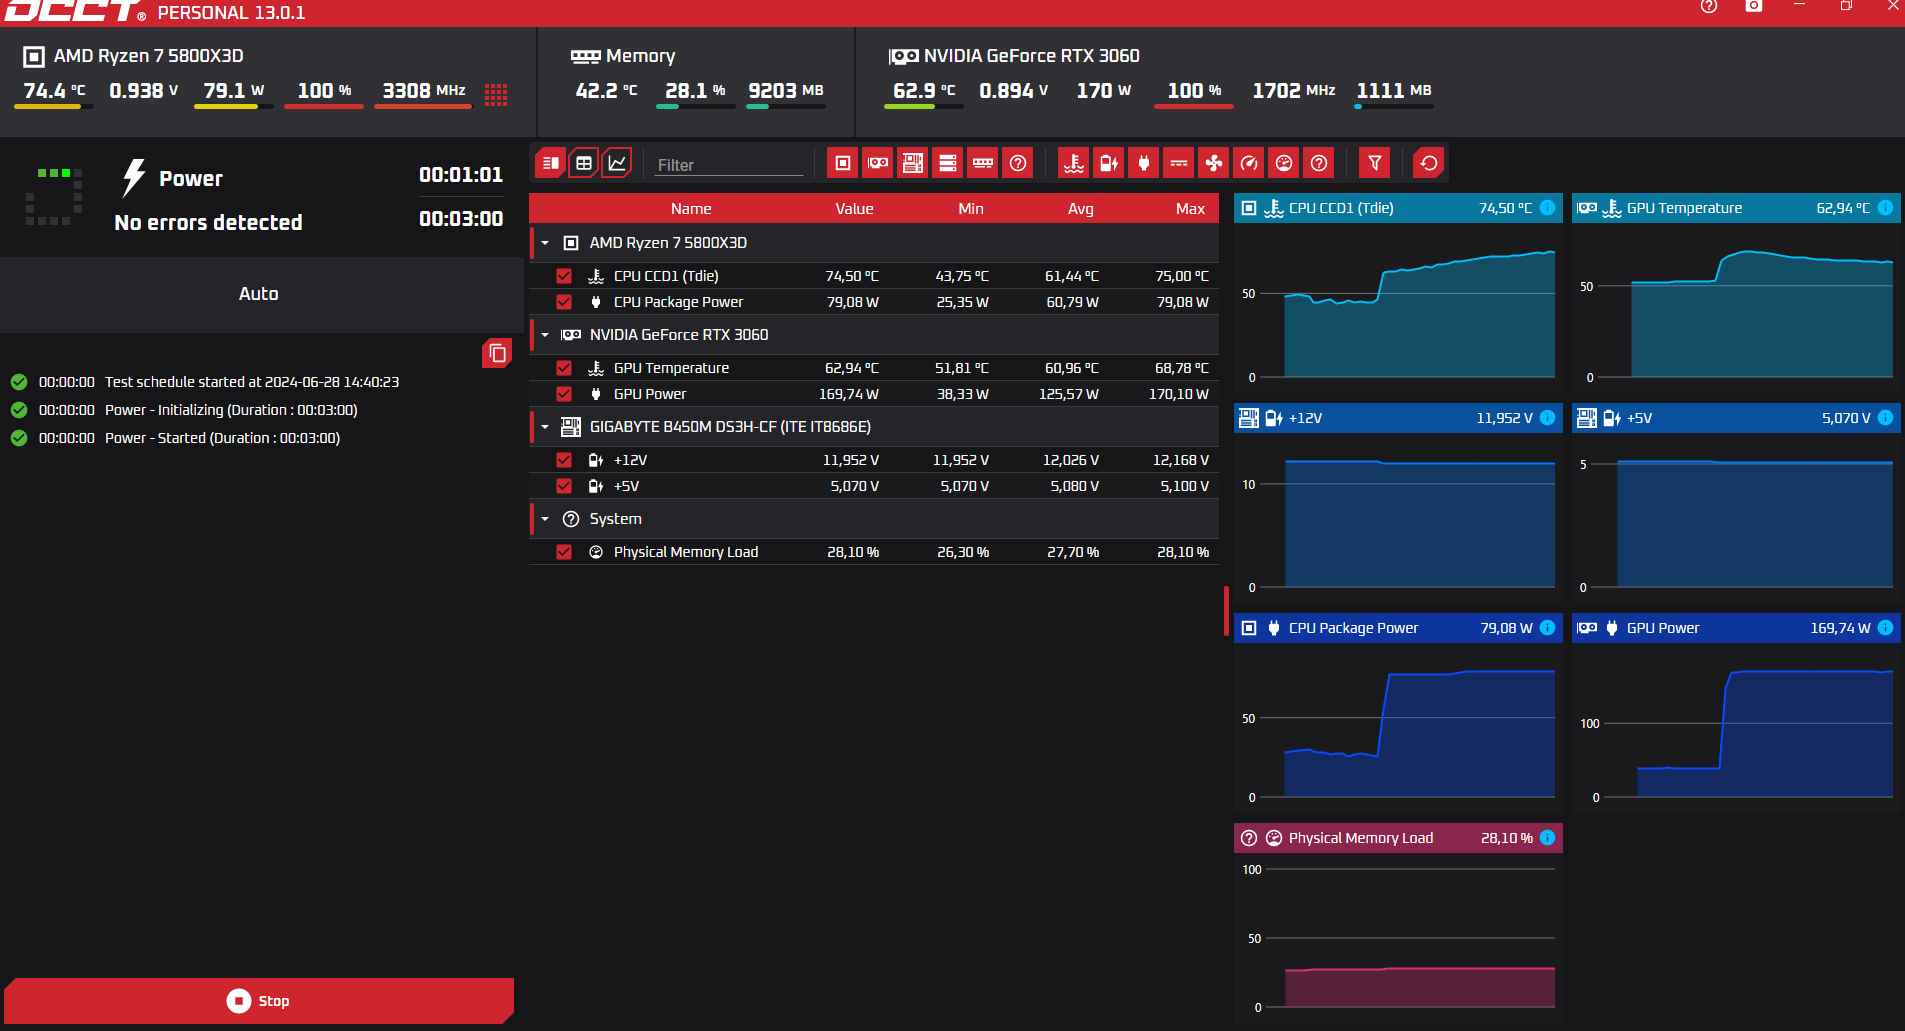Click the GPU hardware filter icon
The image size is (1905, 1031).
point(878,163)
